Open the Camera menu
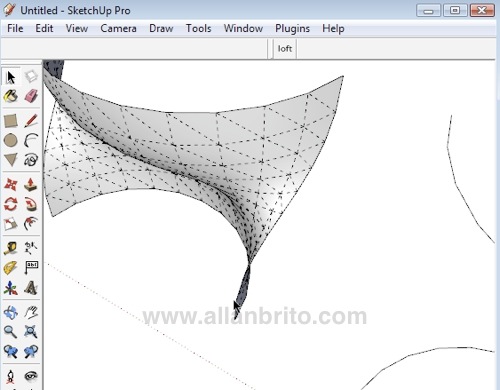This screenshot has height=390, width=500. pyautogui.click(x=118, y=28)
